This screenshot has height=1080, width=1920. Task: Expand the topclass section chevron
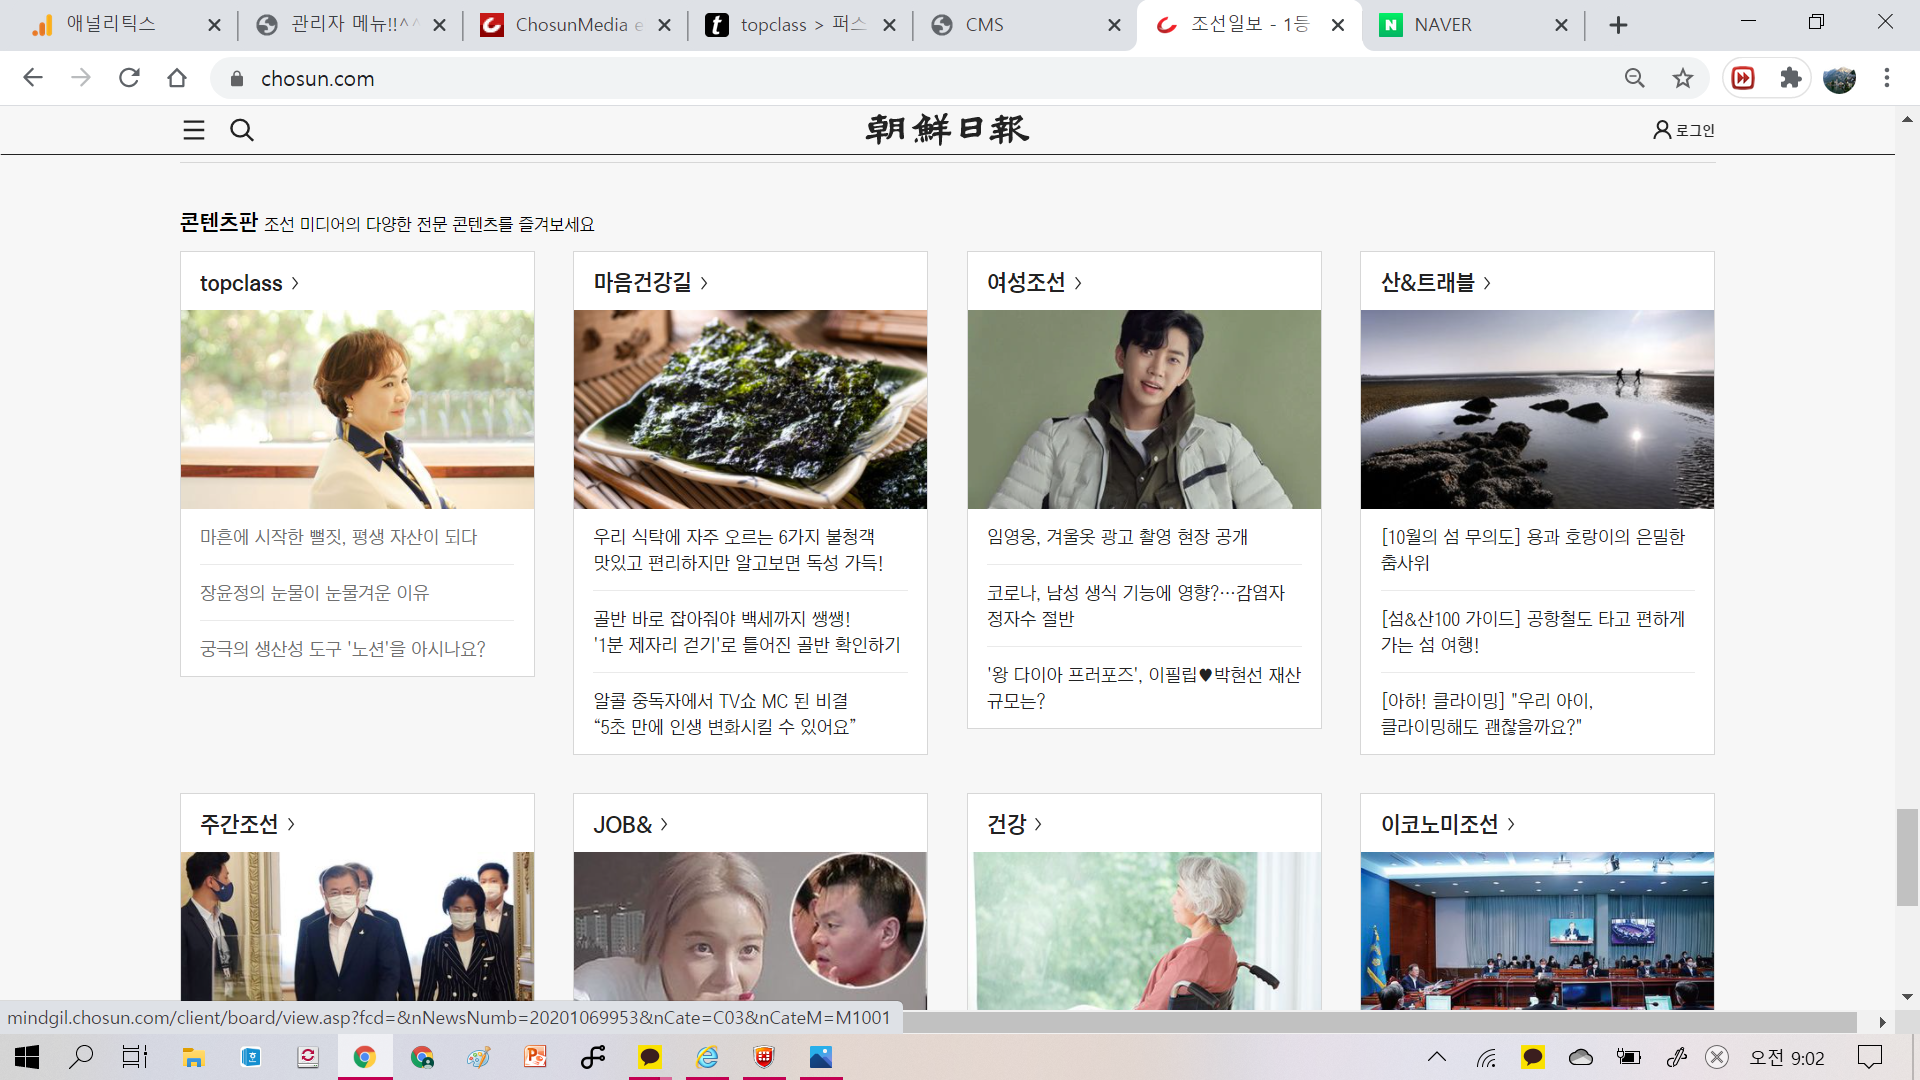tap(295, 284)
